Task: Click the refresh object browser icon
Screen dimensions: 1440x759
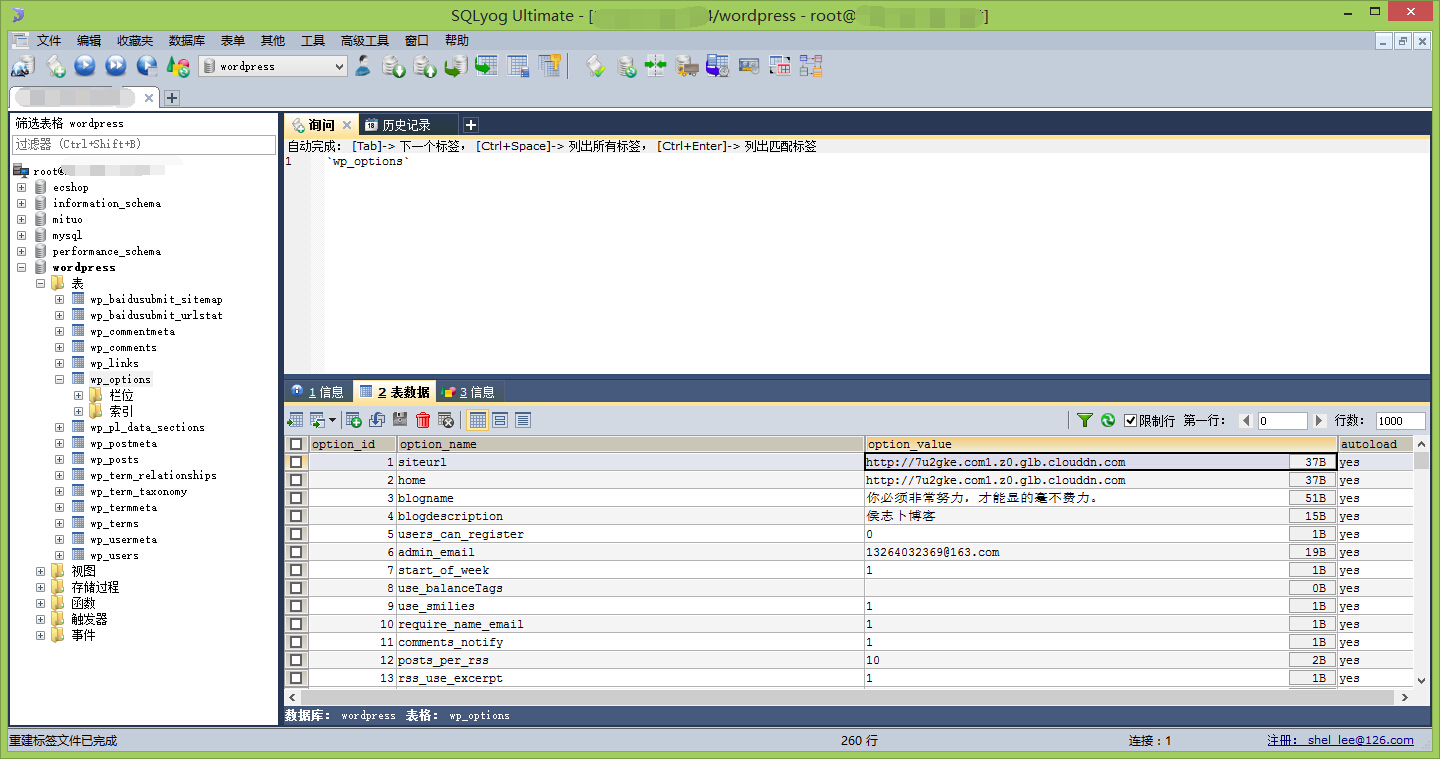Action: tap(178, 66)
